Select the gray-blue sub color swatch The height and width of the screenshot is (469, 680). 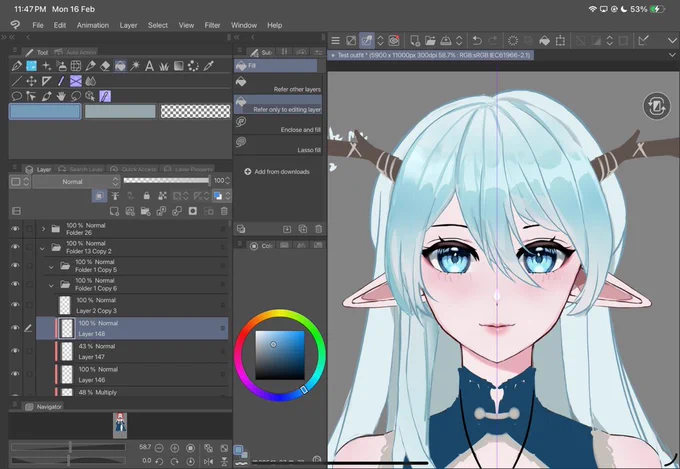(120, 112)
